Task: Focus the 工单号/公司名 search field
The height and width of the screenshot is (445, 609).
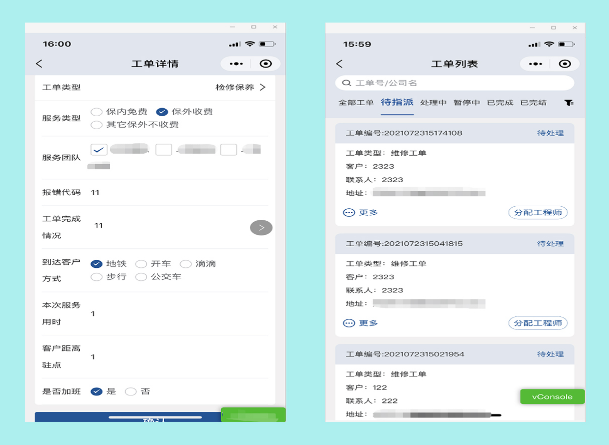Action: tap(454, 83)
